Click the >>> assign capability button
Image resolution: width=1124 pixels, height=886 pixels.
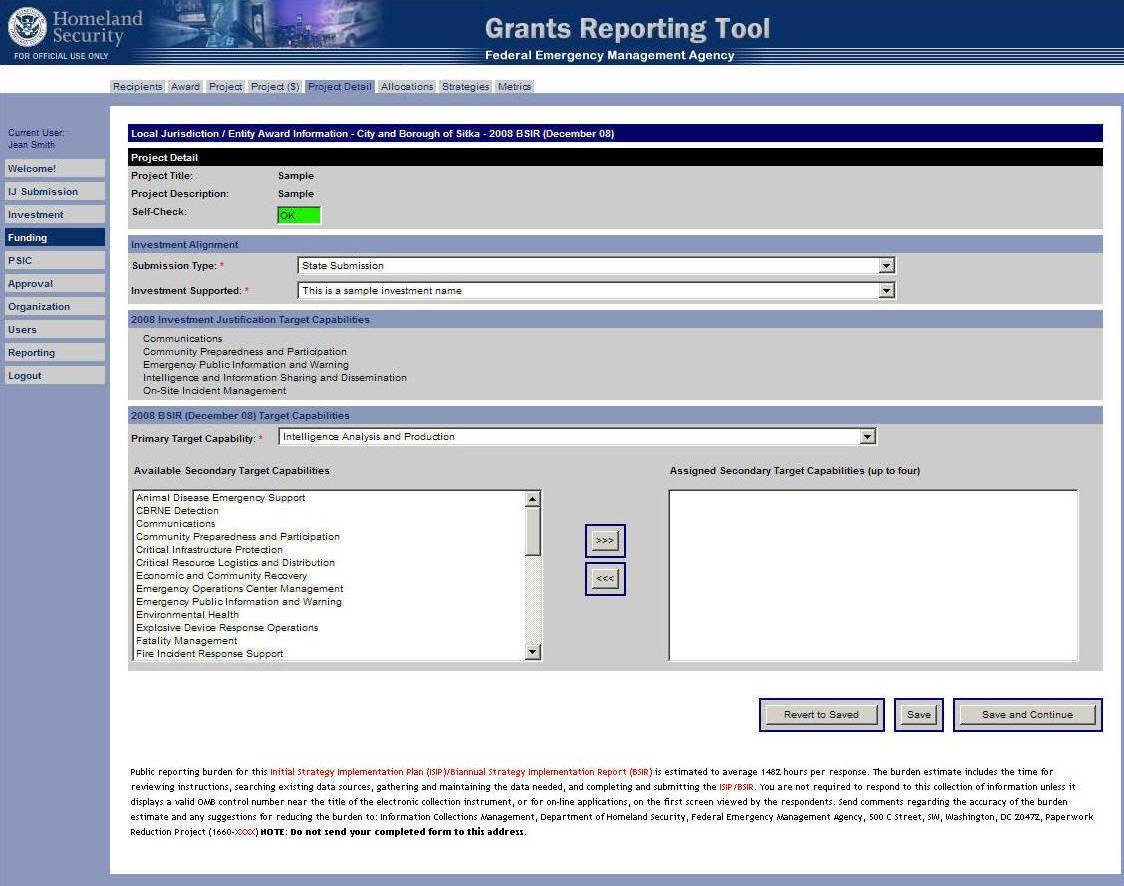(x=604, y=541)
